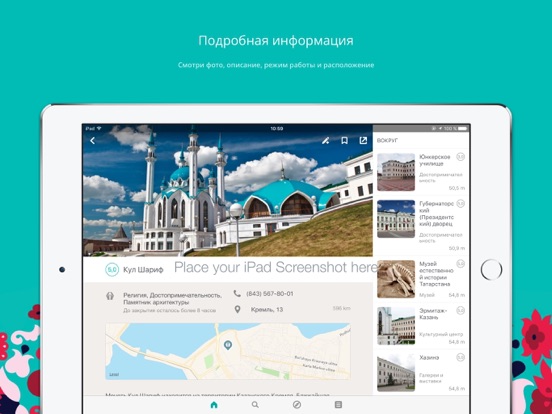Viewport: 552px width, 414px height.
Task: Open the search tab icon
Action: tap(255, 405)
